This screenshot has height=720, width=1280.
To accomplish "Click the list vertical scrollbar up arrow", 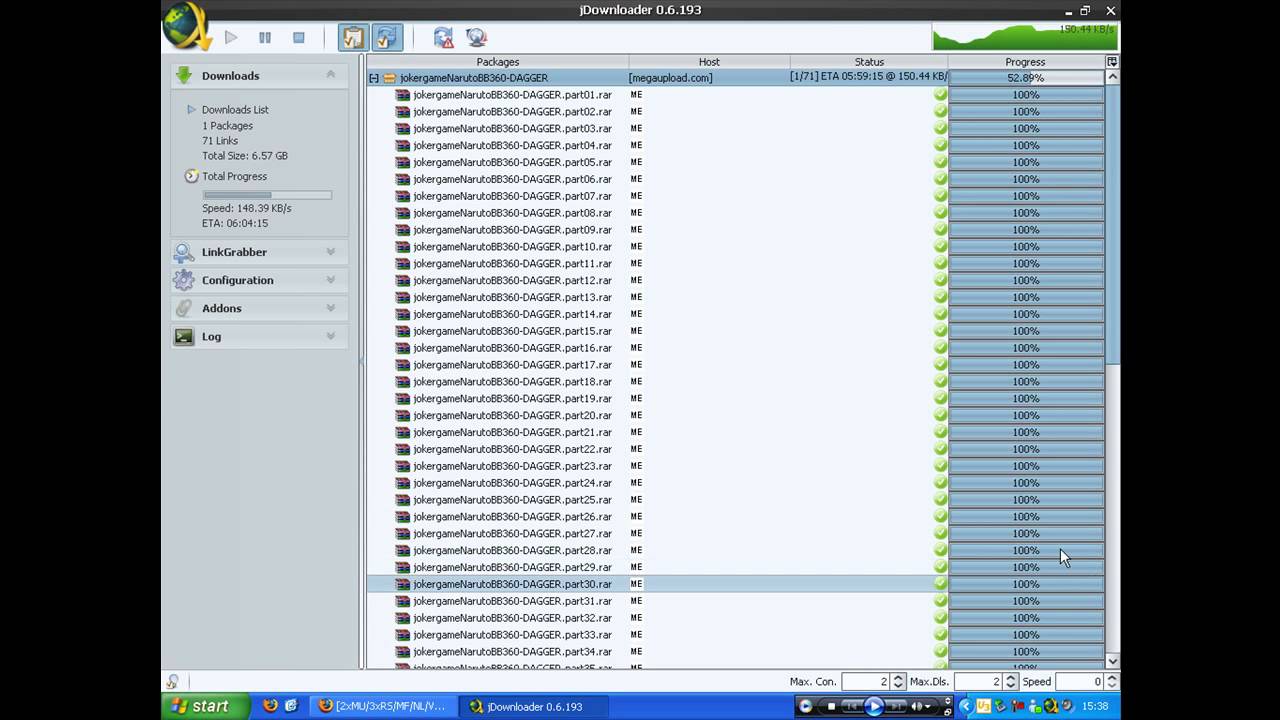I will coord(1112,77).
